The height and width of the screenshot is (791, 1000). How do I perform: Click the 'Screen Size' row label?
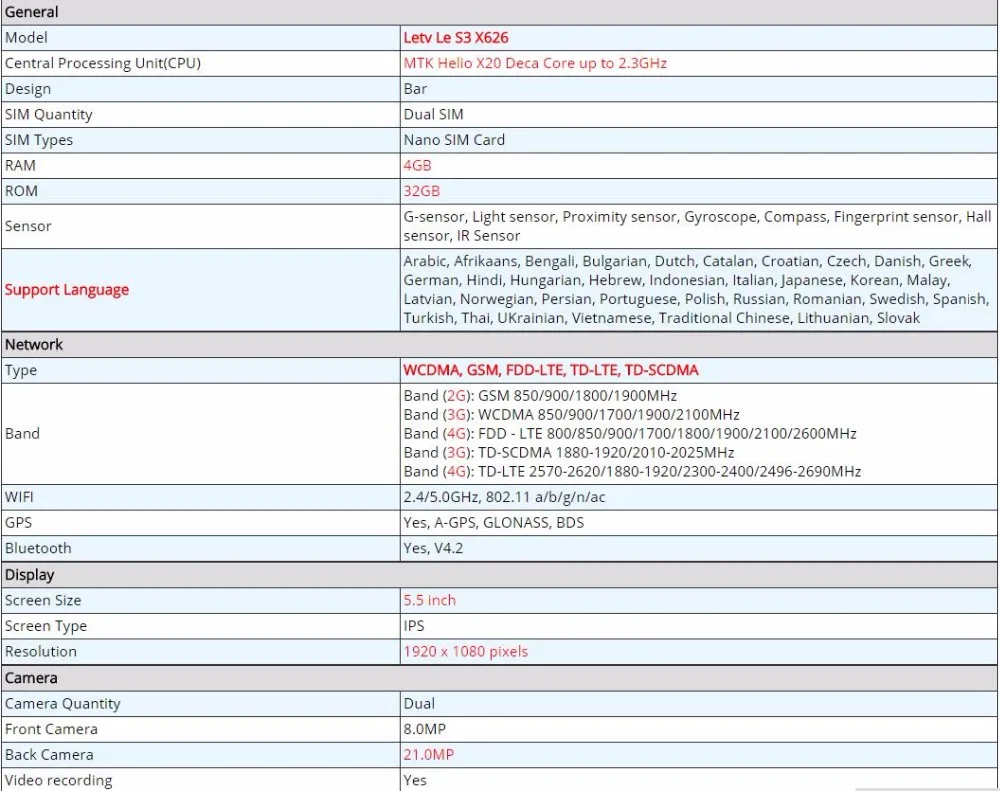click(x=43, y=600)
